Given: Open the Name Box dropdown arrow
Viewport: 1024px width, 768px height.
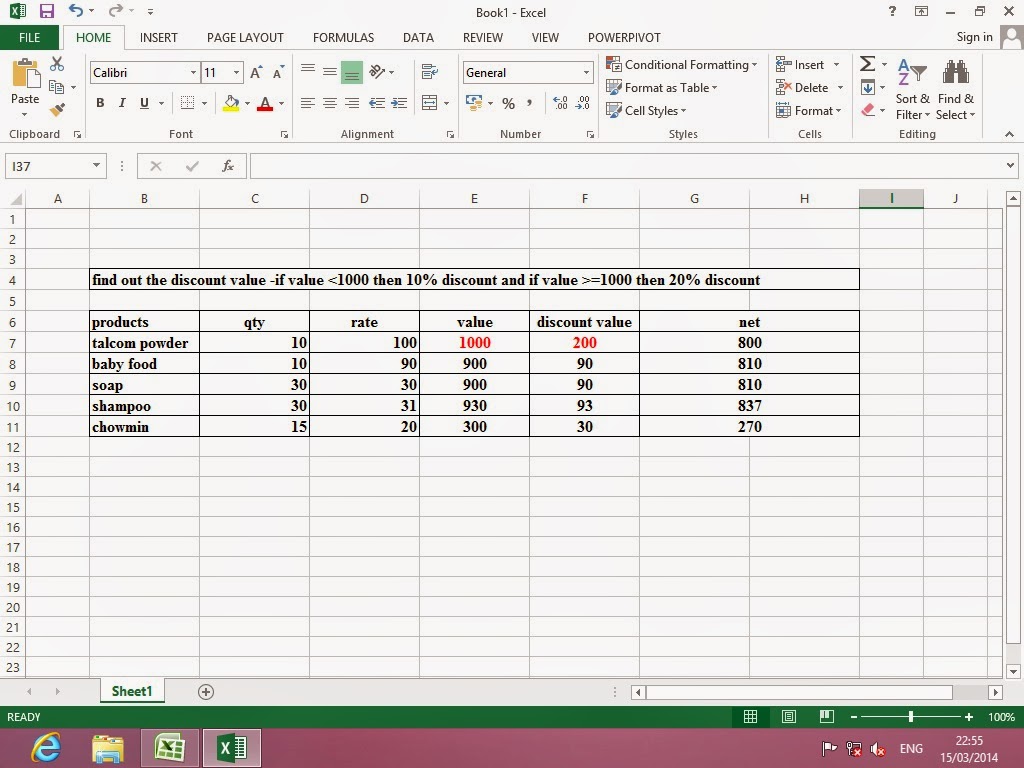Looking at the screenshot, I should [x=96, y=165].
